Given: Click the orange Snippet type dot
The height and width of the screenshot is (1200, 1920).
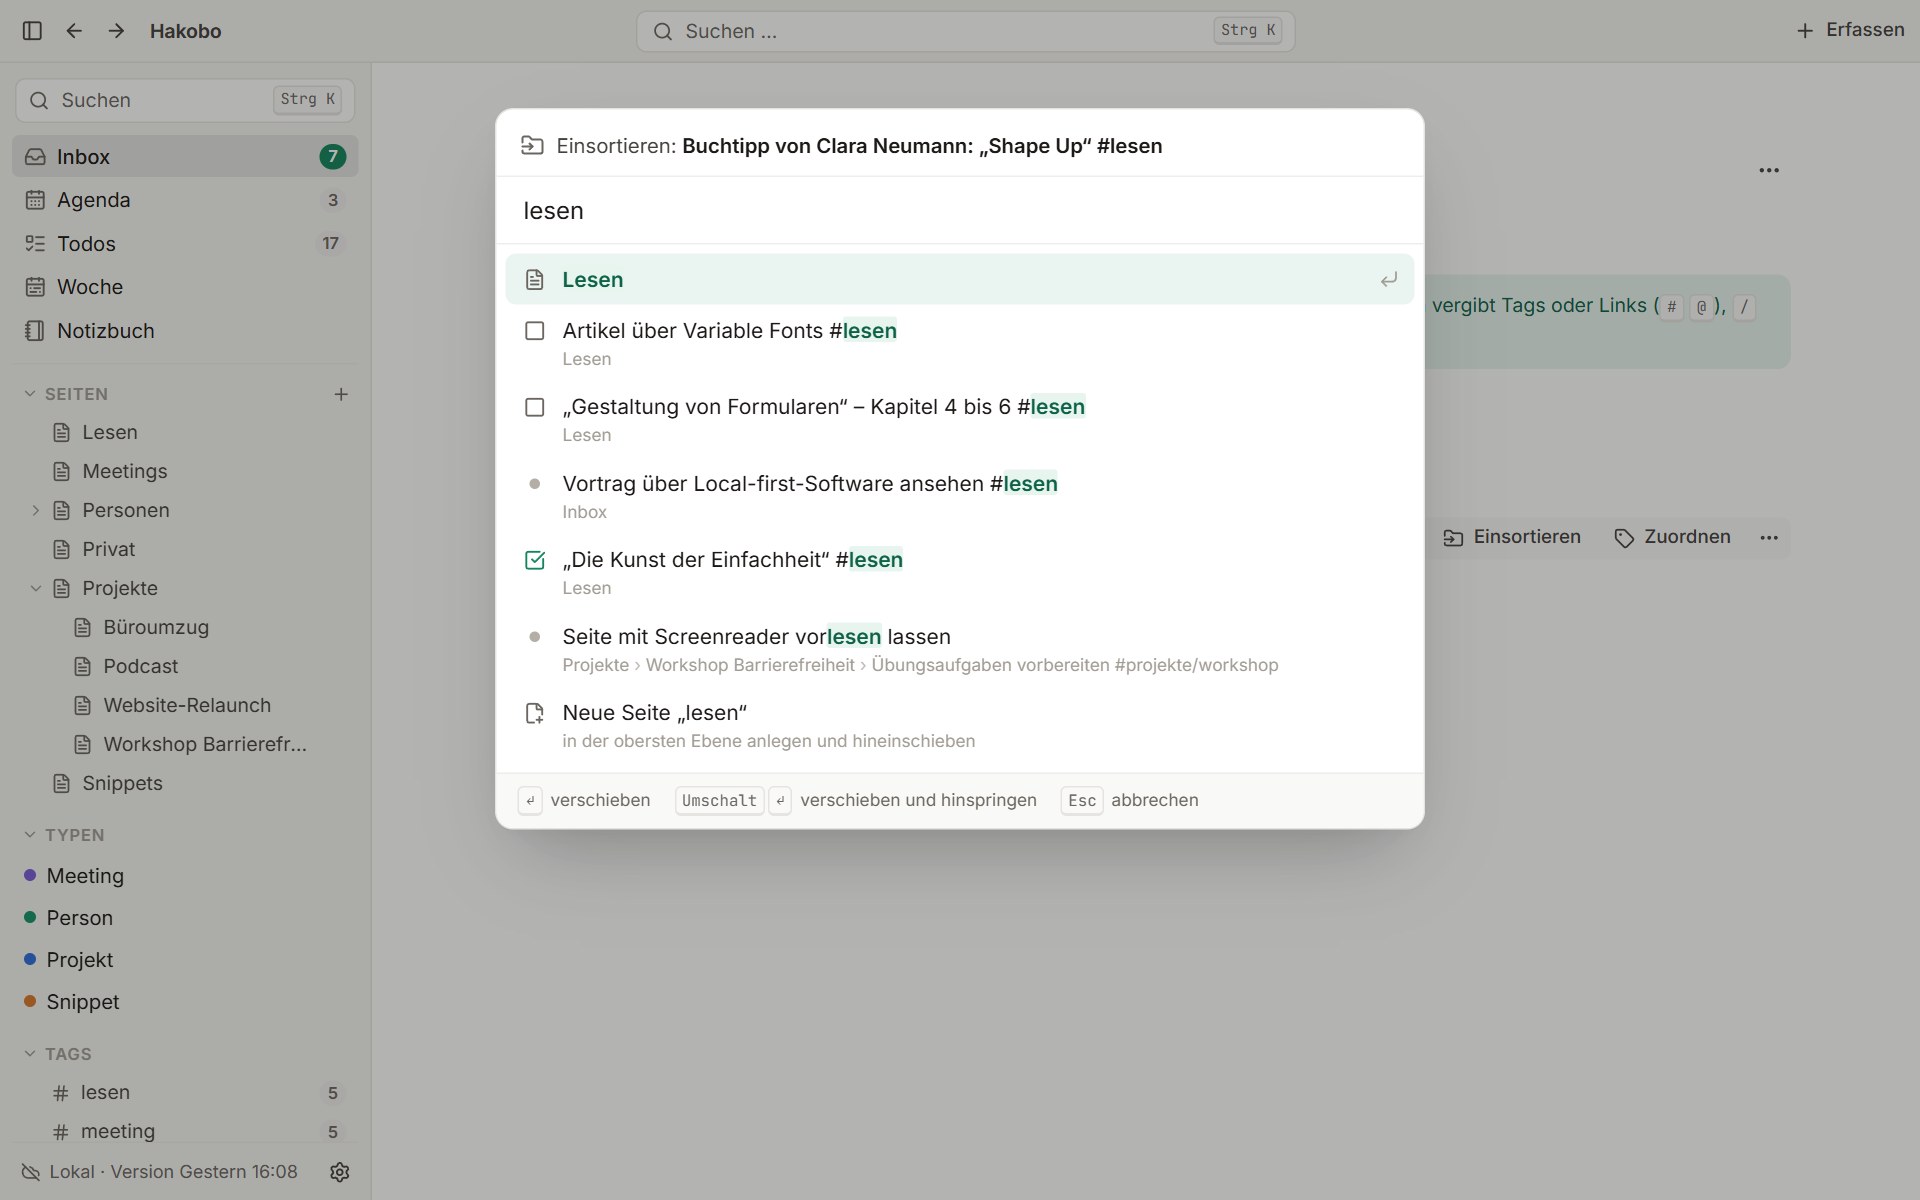Looking at the screenshot, I should (30, 1002).
